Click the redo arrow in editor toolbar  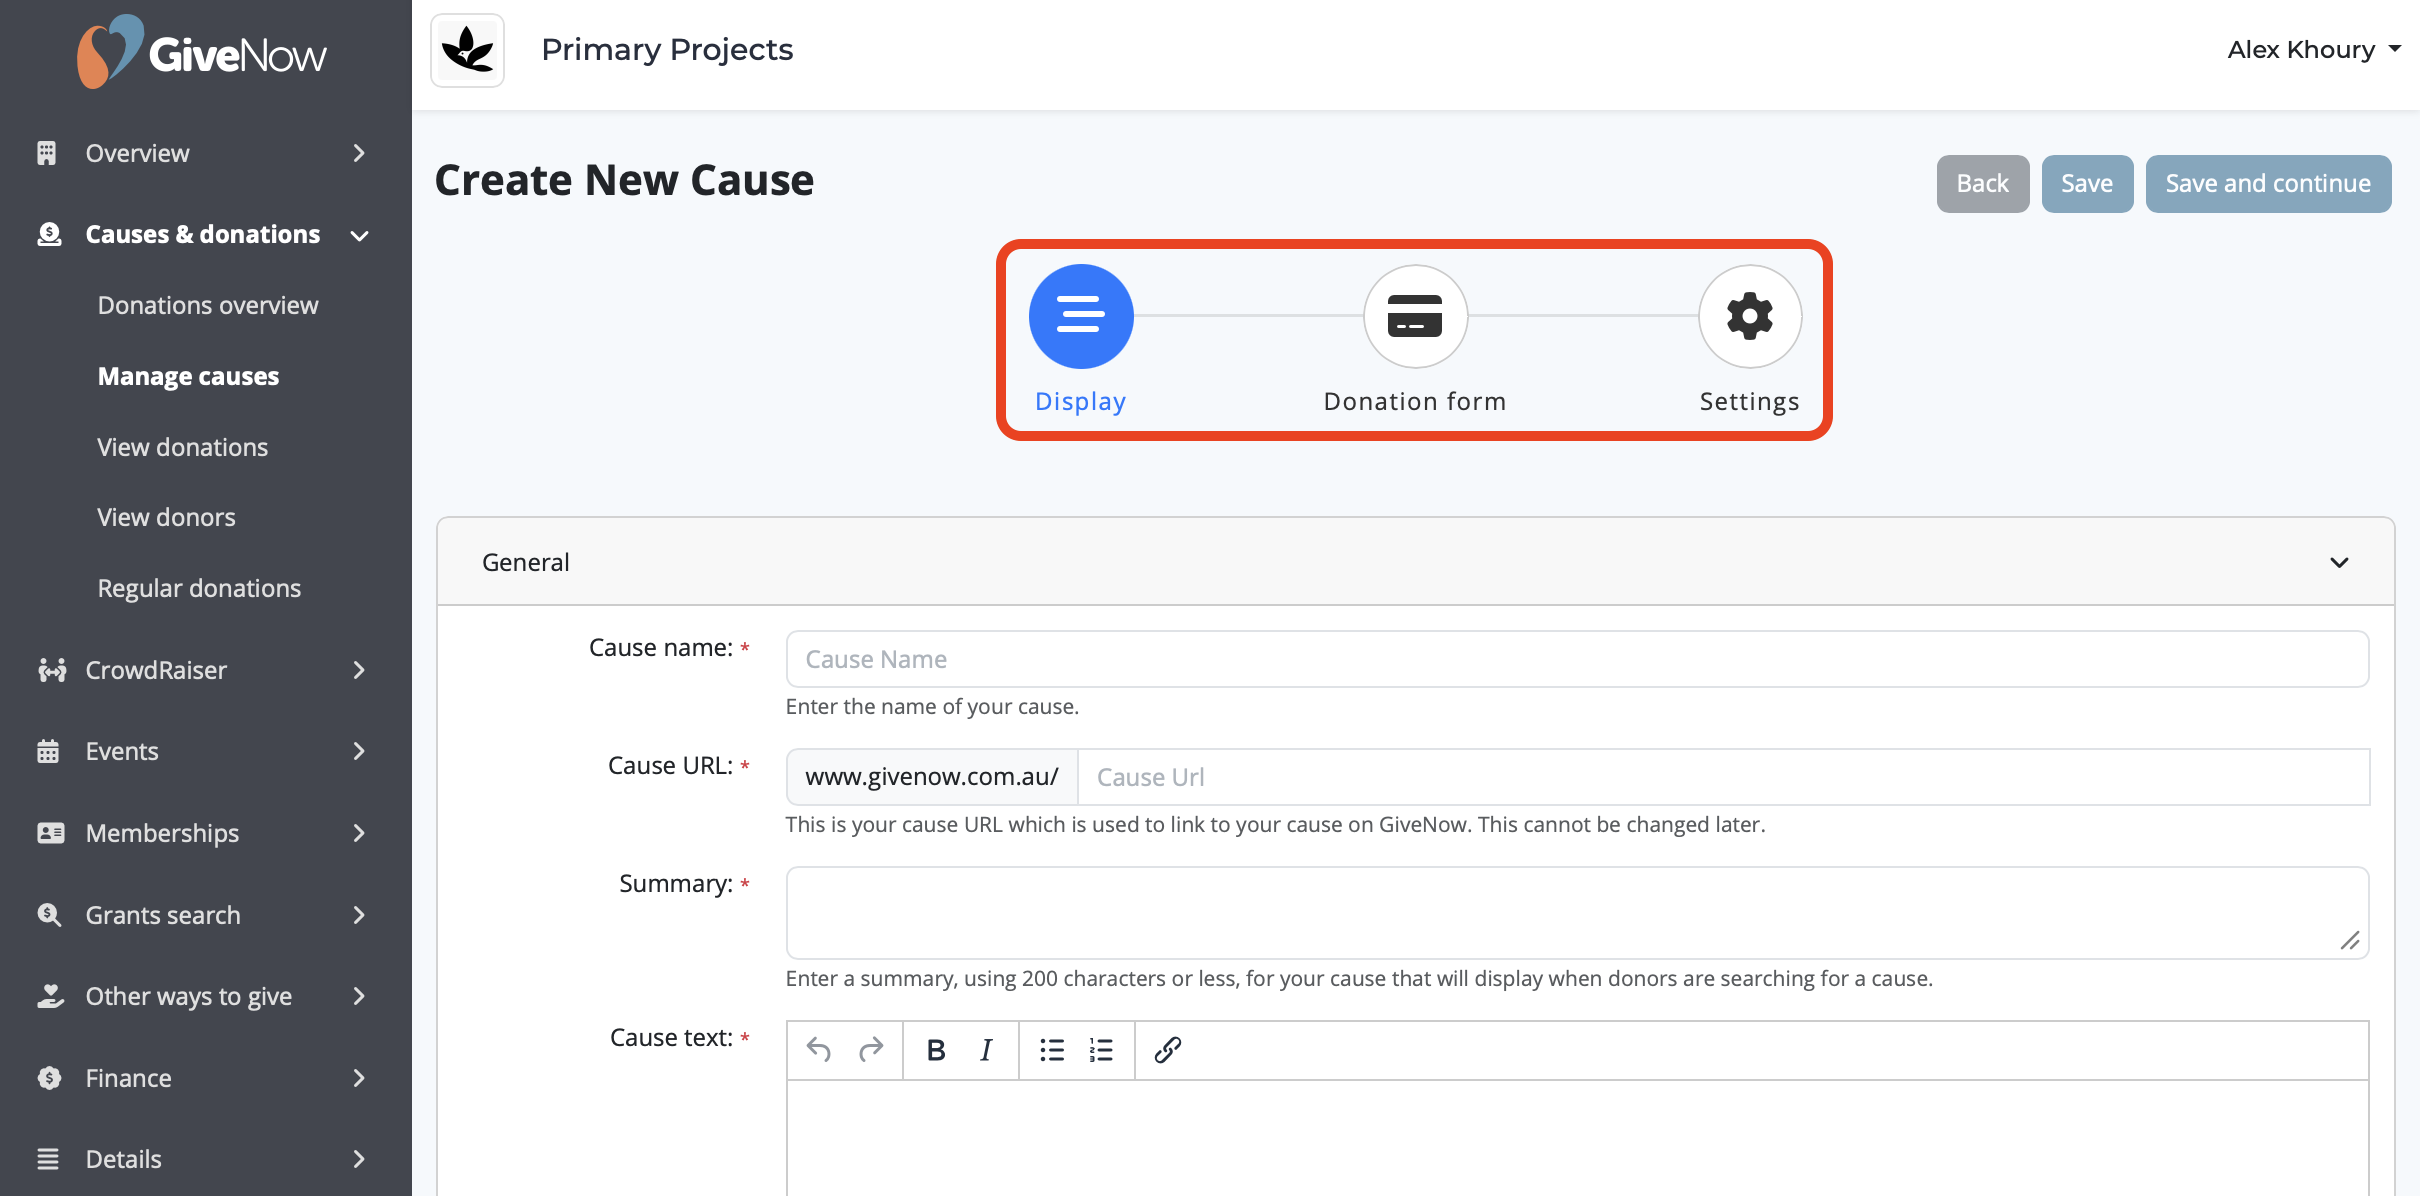click(871, 1050)
